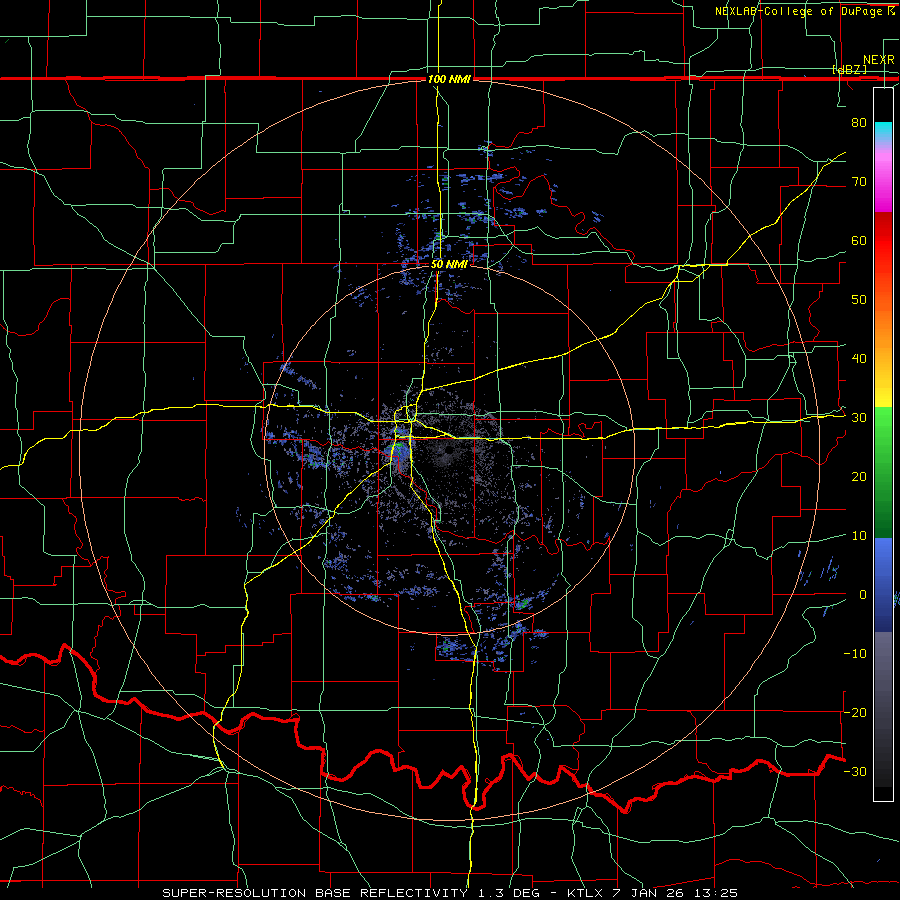Click the KTLX station identifier in caption

(587, 893)
